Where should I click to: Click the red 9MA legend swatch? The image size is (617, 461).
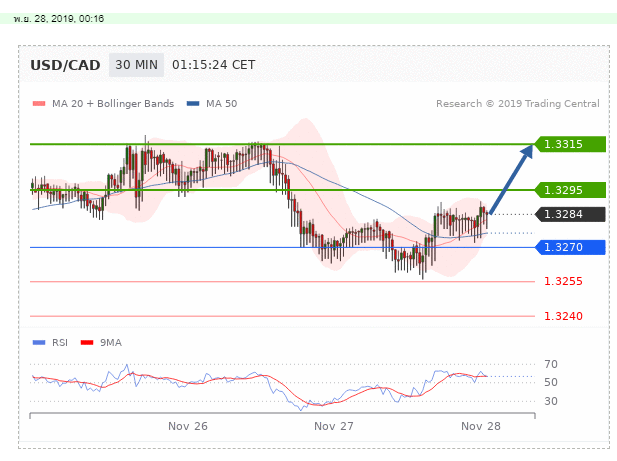pyautogui.click(x=87, y=343)
